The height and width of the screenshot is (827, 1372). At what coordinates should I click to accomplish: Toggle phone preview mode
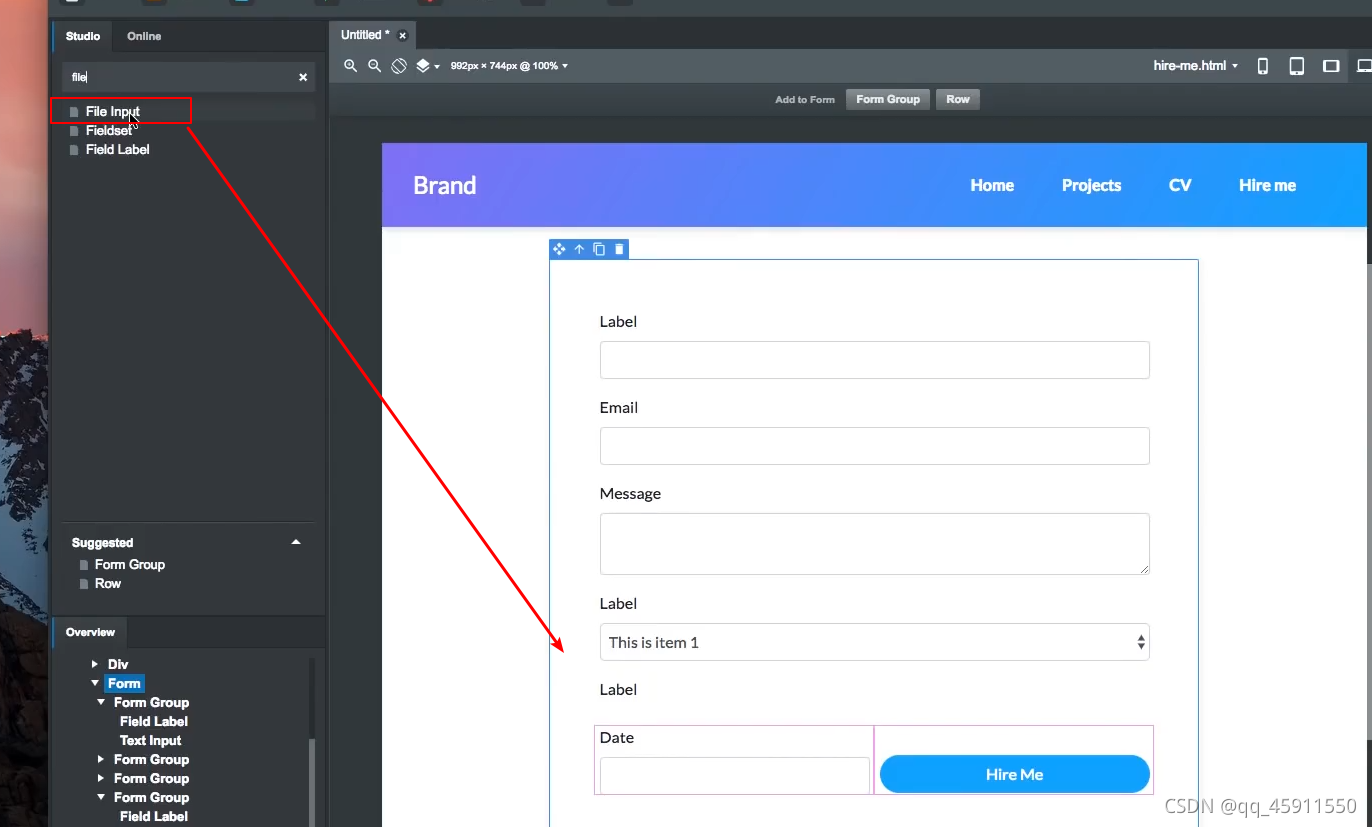point(1262,65)
